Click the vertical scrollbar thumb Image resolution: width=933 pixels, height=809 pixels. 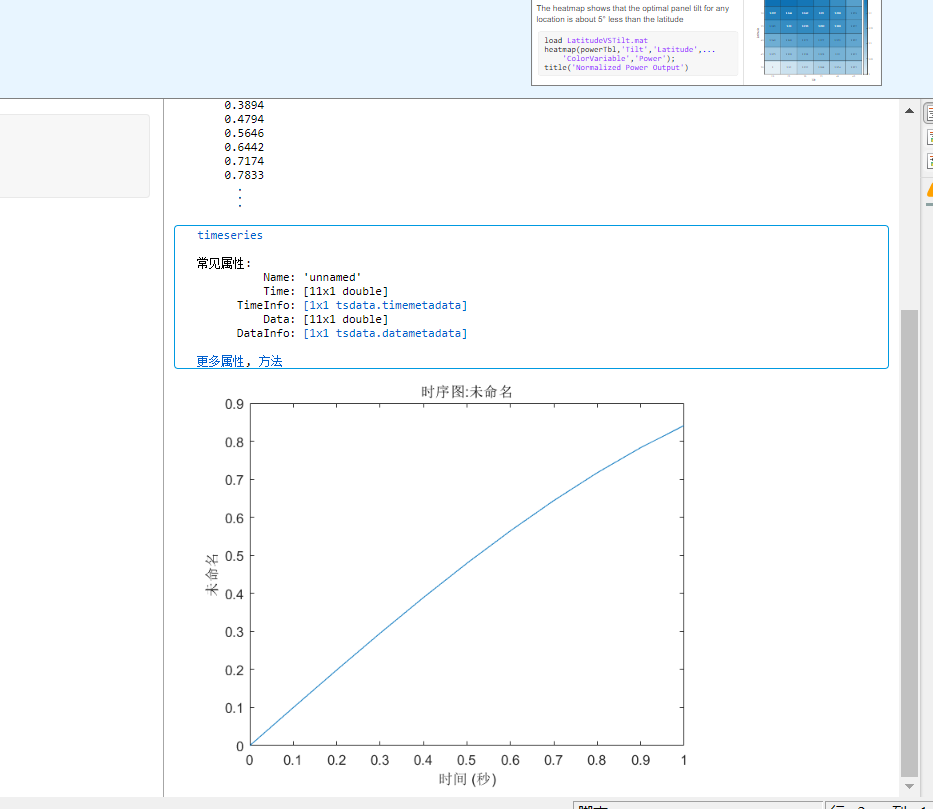pyautogui.click(x=909, y=543)
